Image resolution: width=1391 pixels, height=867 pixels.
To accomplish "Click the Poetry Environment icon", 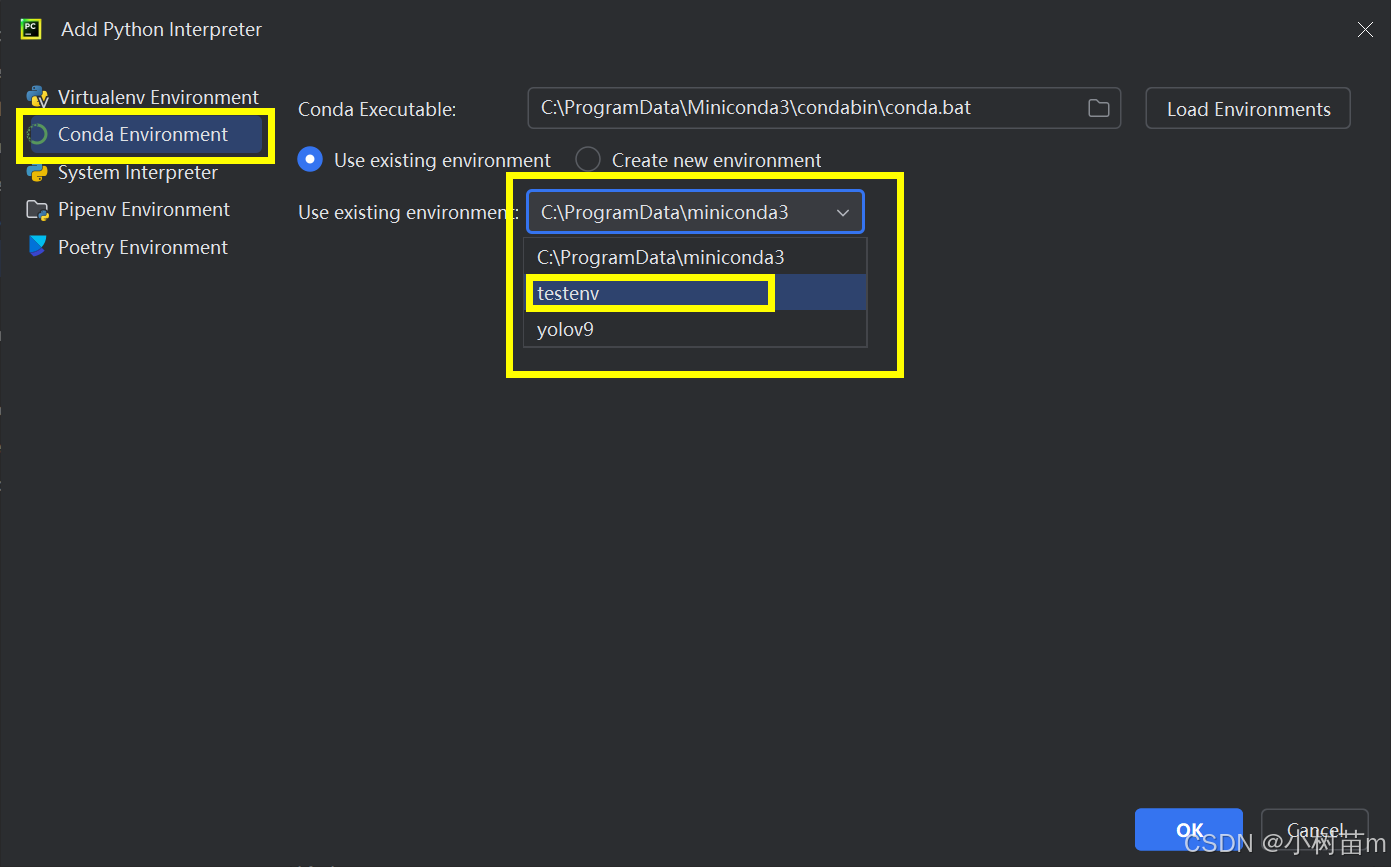I will click(x=38, y=247).
